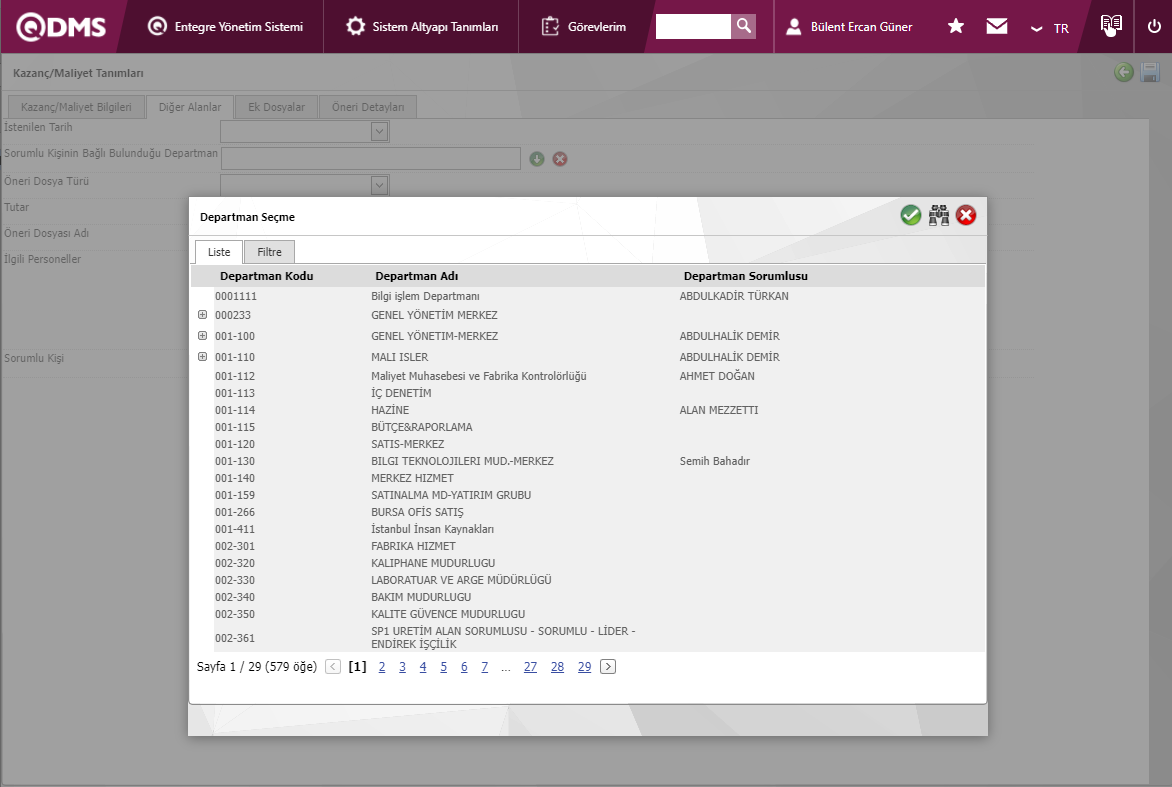
Task: Open Sistem Altyapı Tanımları menu
Action: pyautogui.click(x=421, y=27)
